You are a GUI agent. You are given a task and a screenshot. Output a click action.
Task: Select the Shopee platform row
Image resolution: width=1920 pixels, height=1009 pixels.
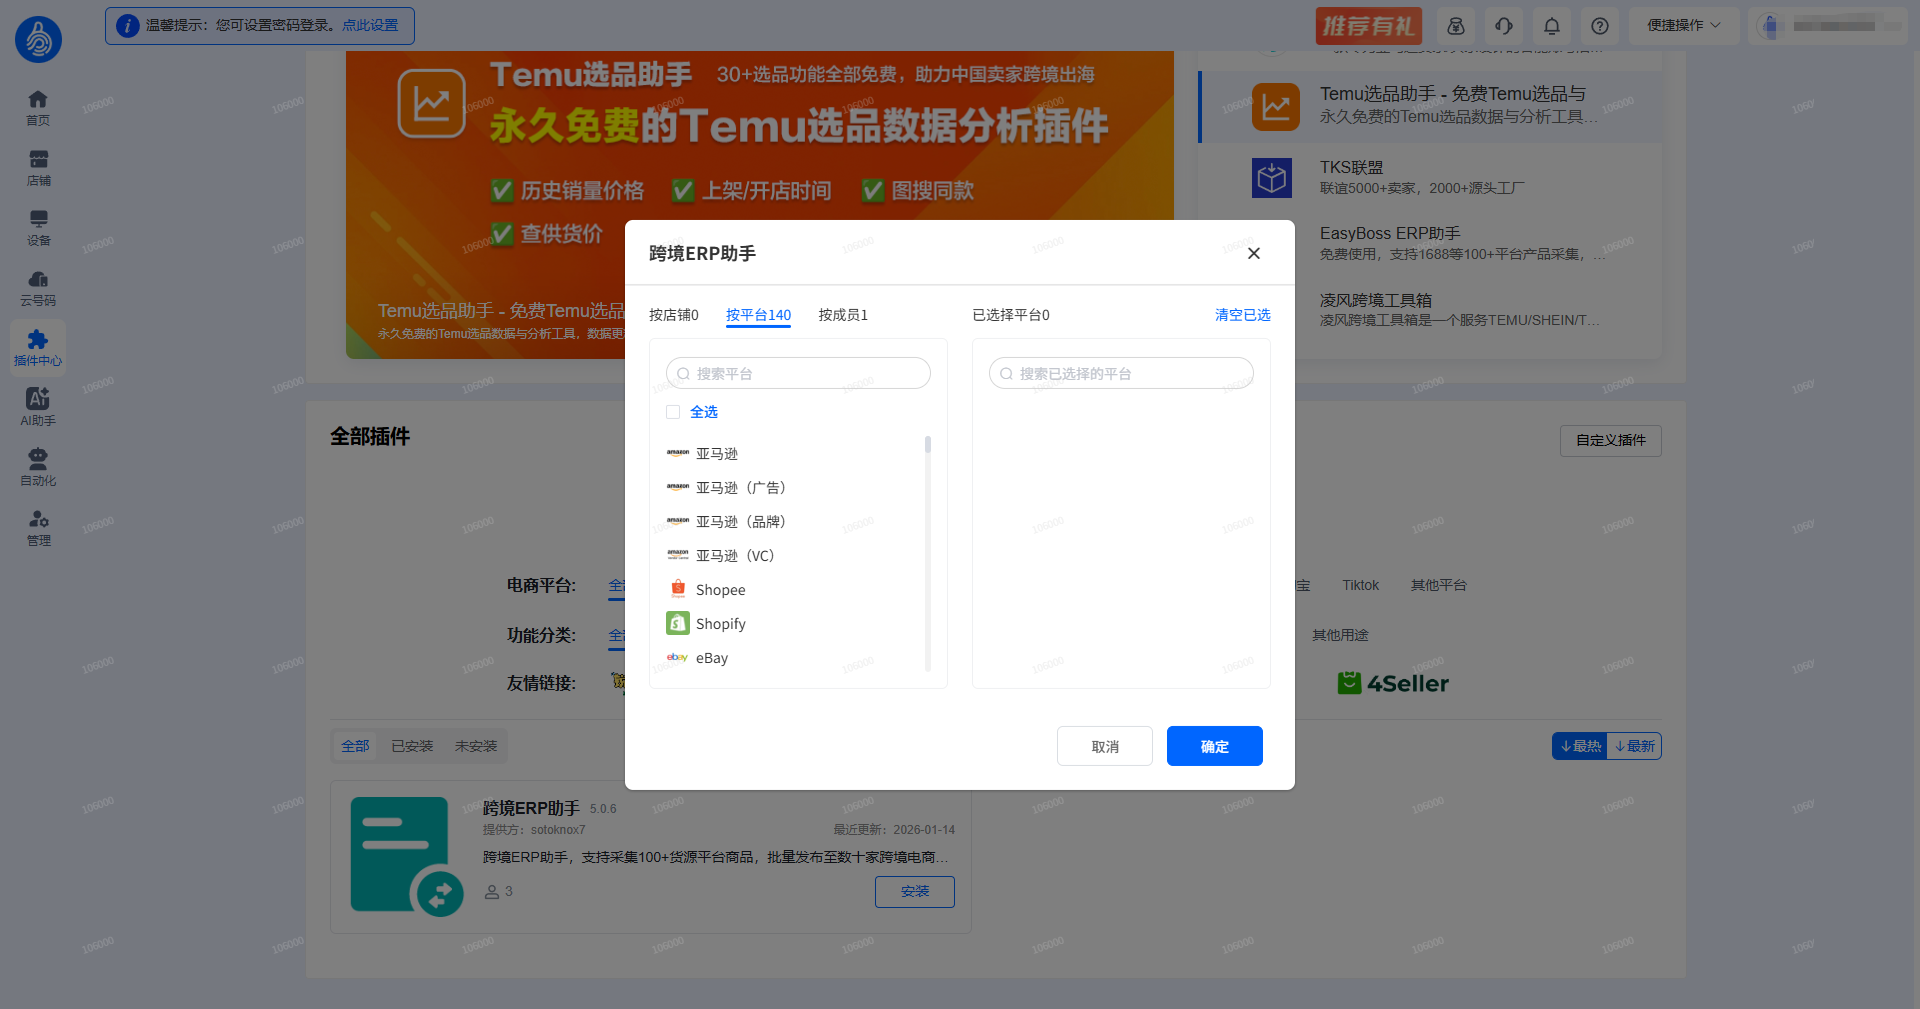[x=792, y=589]
